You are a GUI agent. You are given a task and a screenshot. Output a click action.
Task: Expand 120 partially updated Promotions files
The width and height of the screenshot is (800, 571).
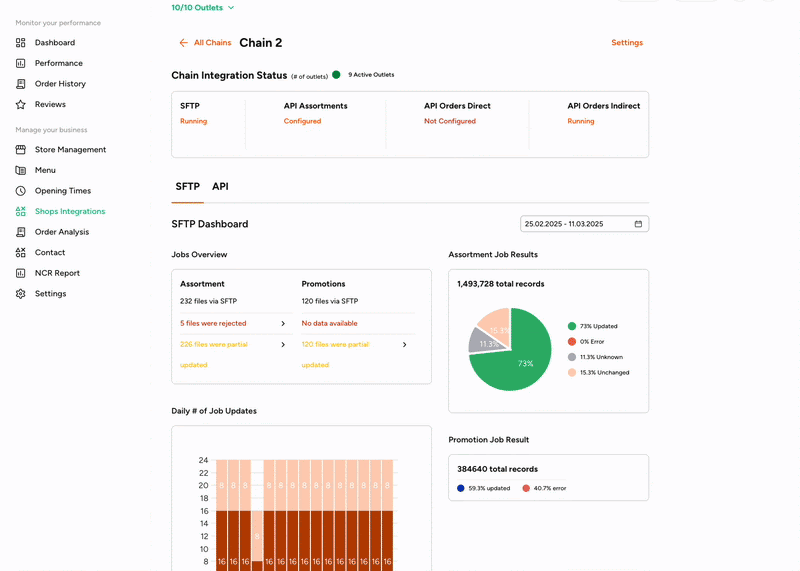404,345
